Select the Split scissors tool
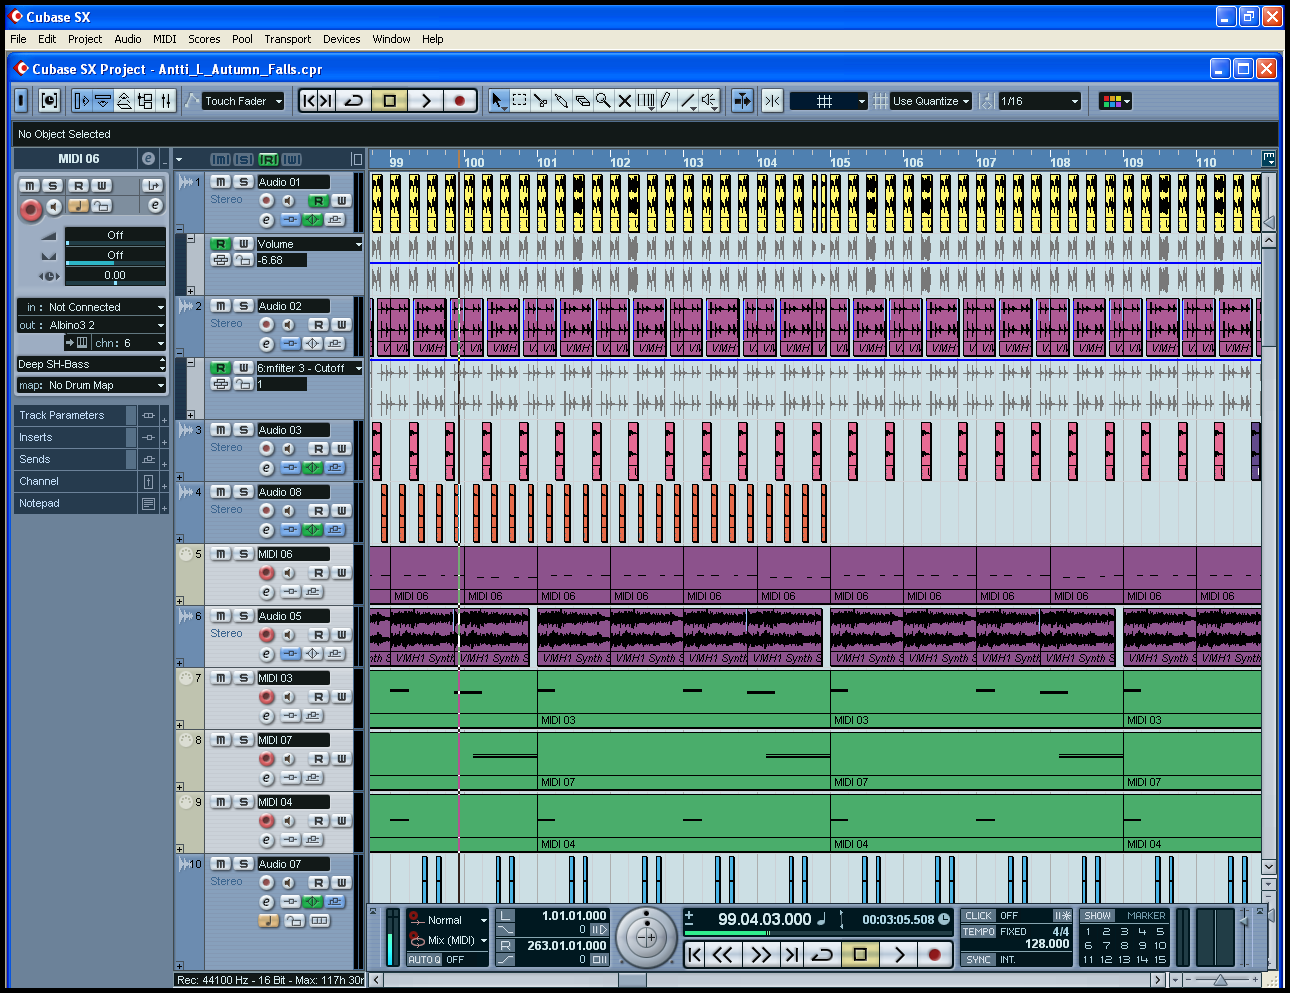Image resolution: width=1290 pixels, height=993 pixels. coord(541,100)
